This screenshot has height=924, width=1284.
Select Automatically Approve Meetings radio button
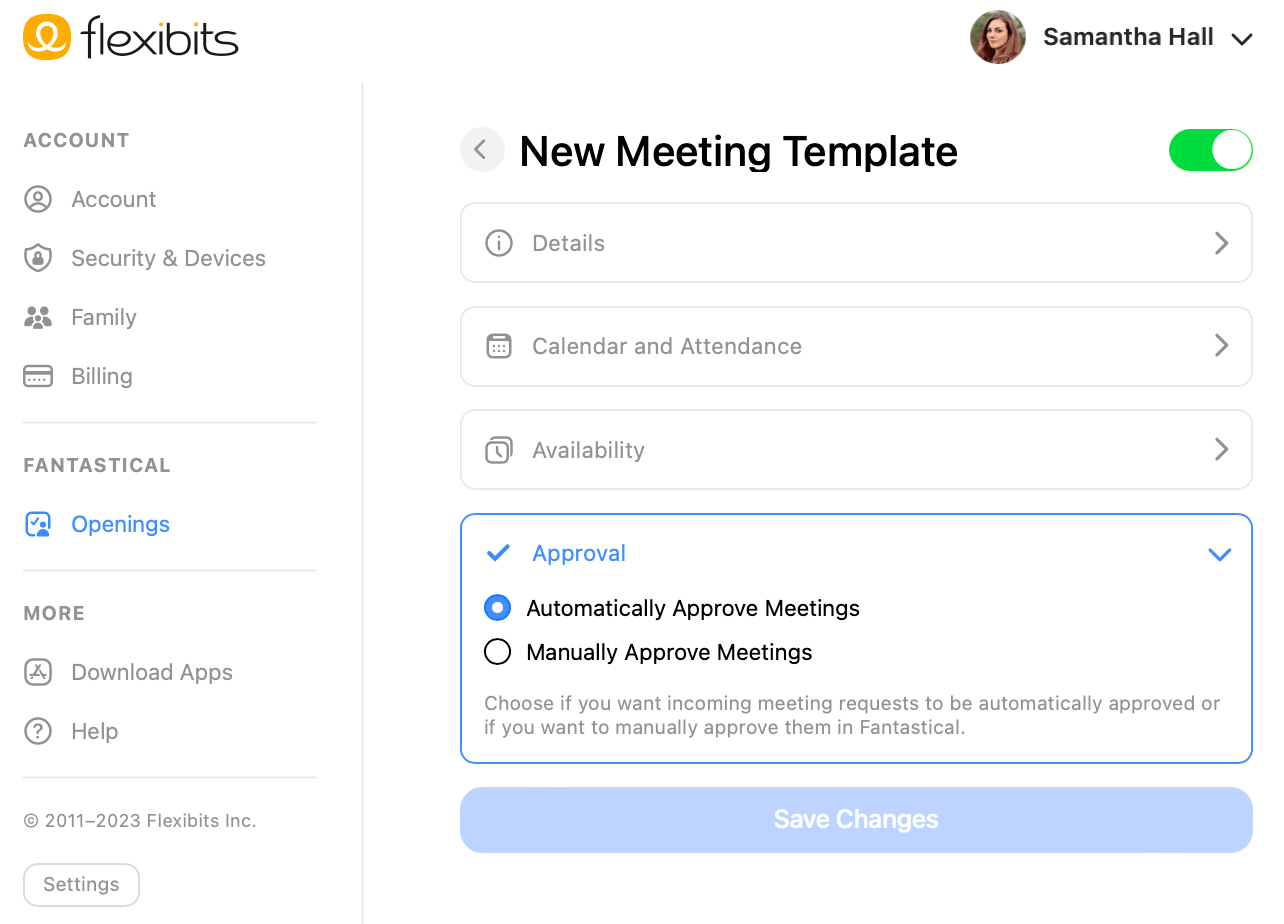point(497,608)
